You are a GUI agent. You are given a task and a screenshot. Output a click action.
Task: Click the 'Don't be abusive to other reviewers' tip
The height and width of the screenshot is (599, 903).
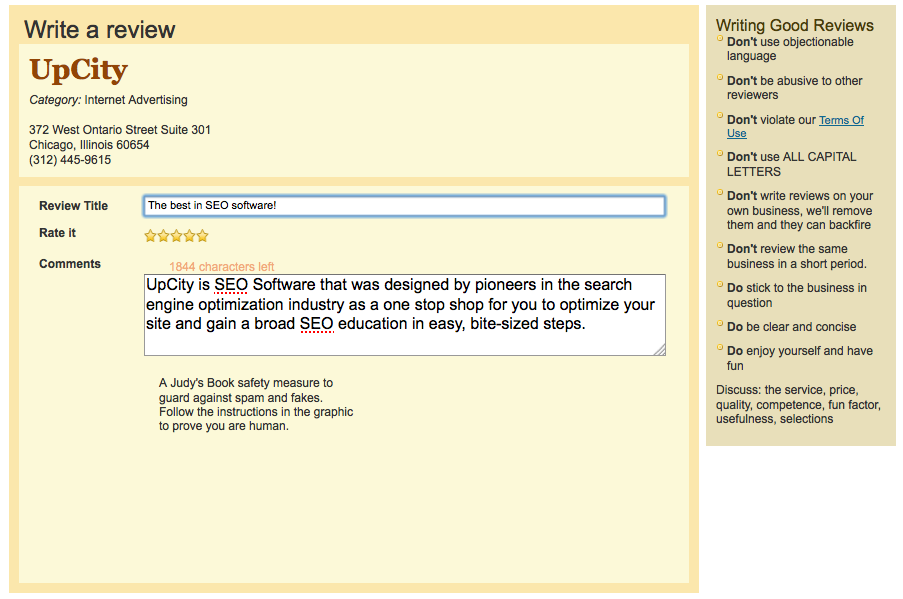click(x=795, y=88)
